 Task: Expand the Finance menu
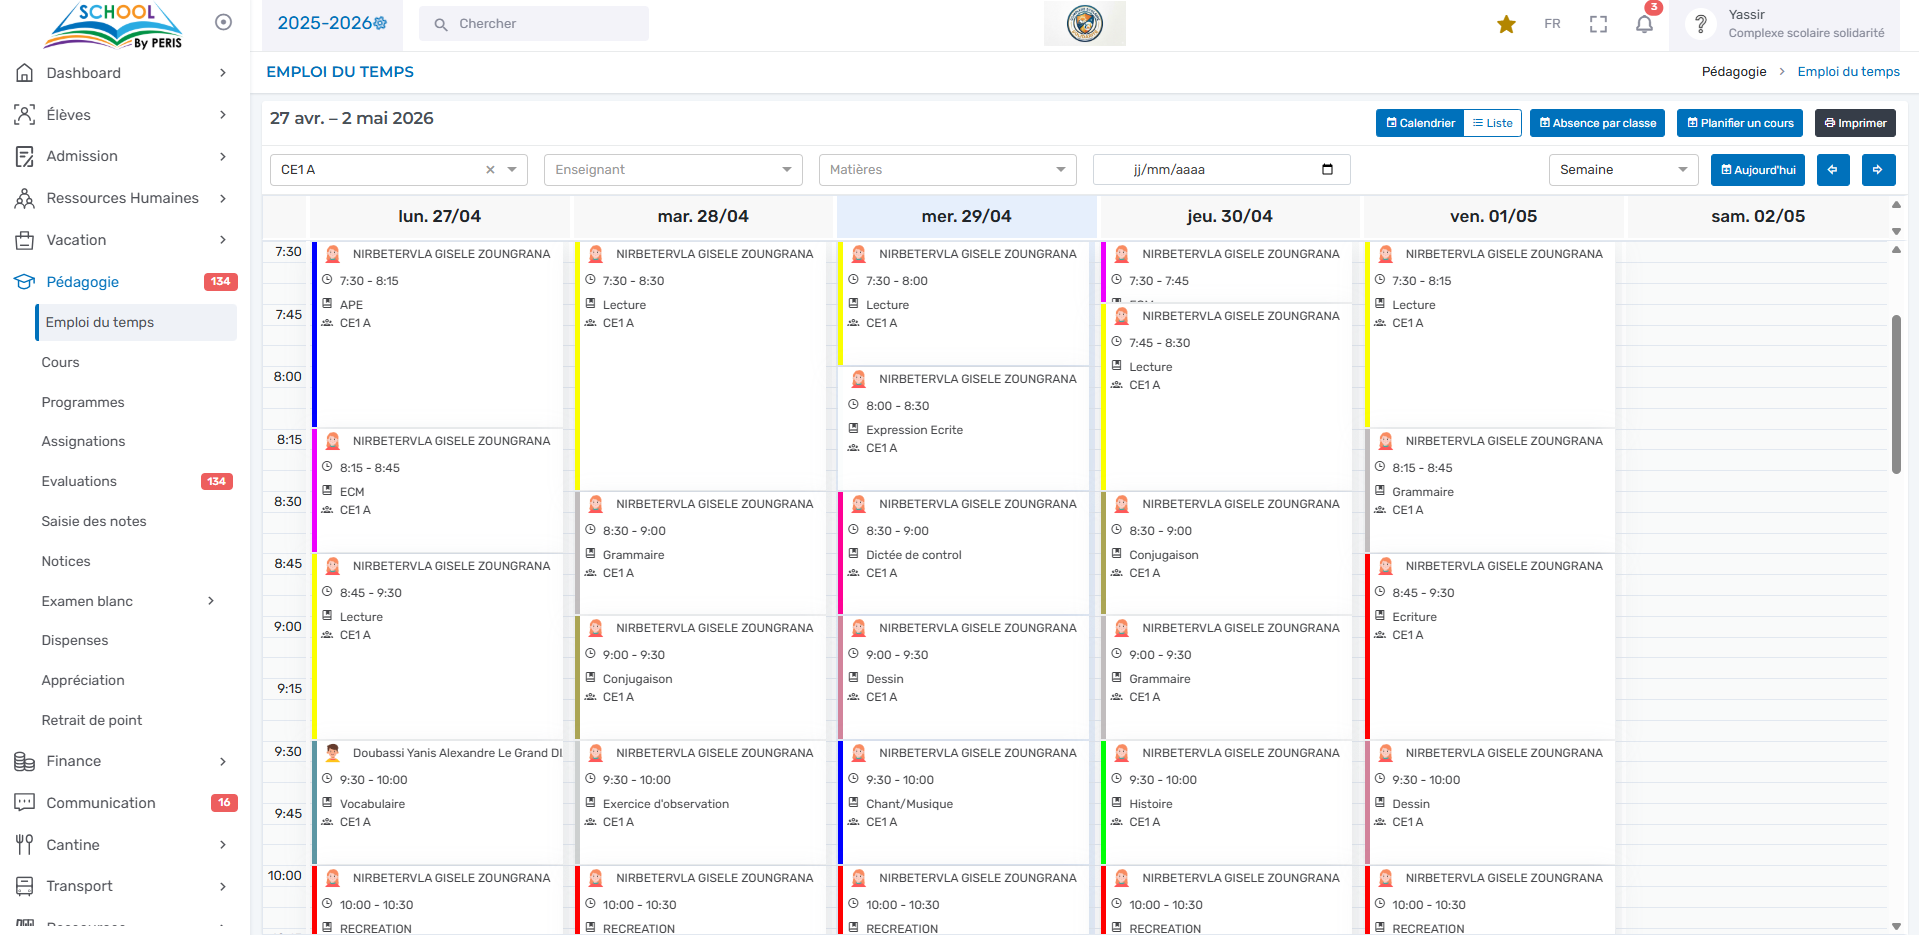coord(74,761)
